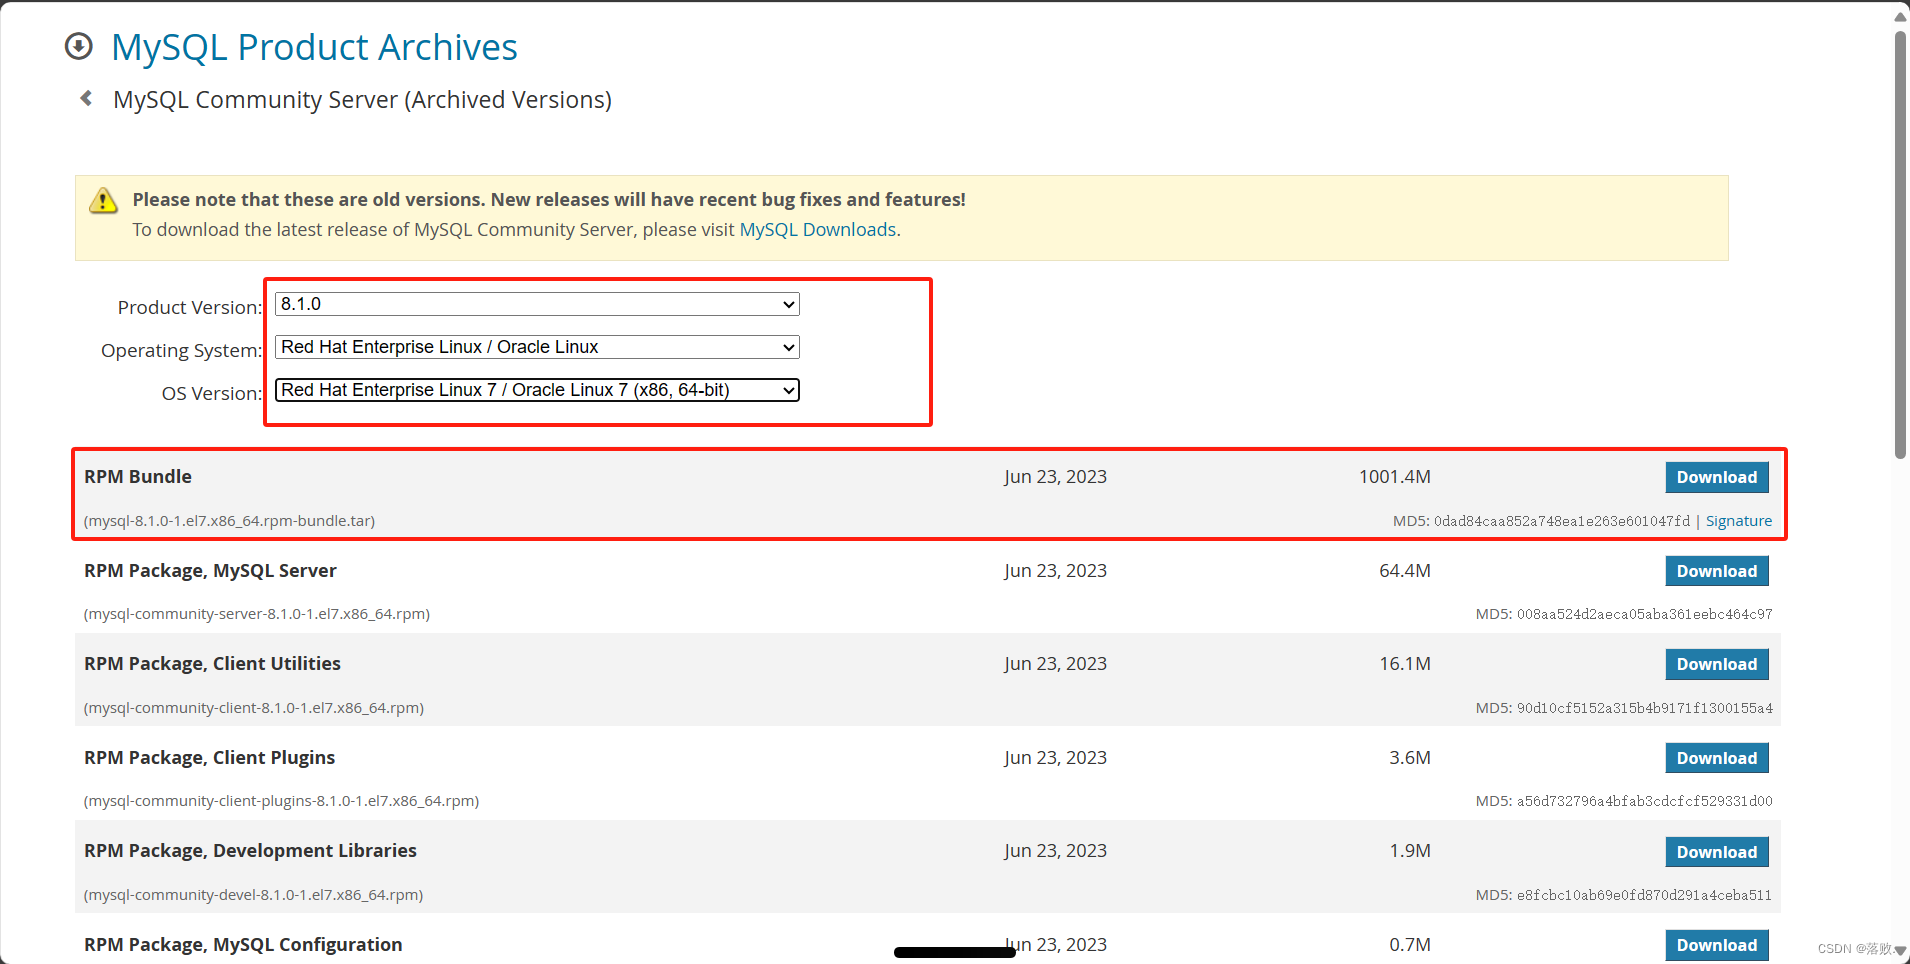Select filename mysql-community-client-8.1.0-1.el7.x86_64.rpm

(x=254, y=708)
